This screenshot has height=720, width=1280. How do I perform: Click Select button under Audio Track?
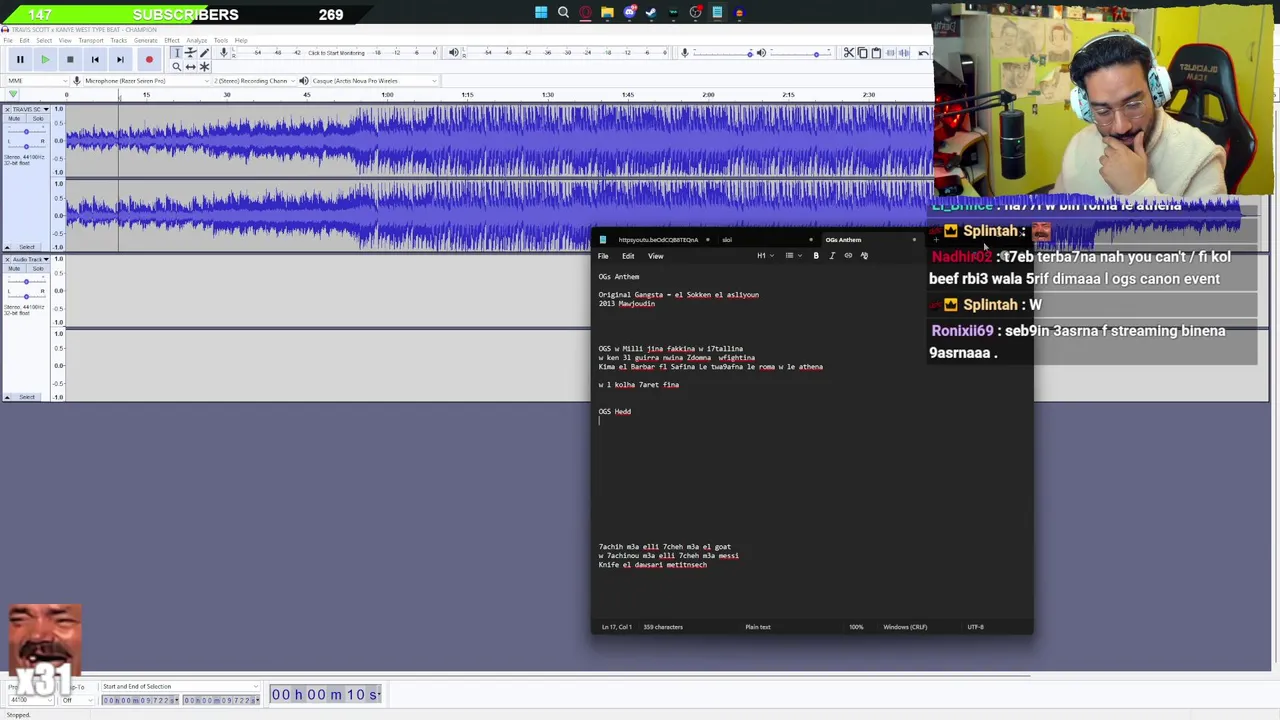(28, 397)
